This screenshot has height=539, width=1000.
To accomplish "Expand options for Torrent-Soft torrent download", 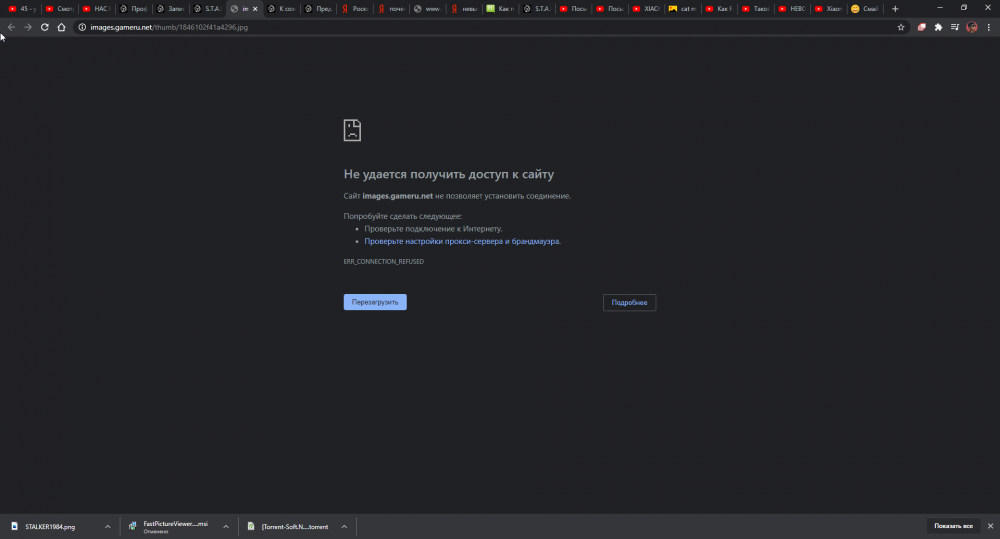I will pos(344,526).
